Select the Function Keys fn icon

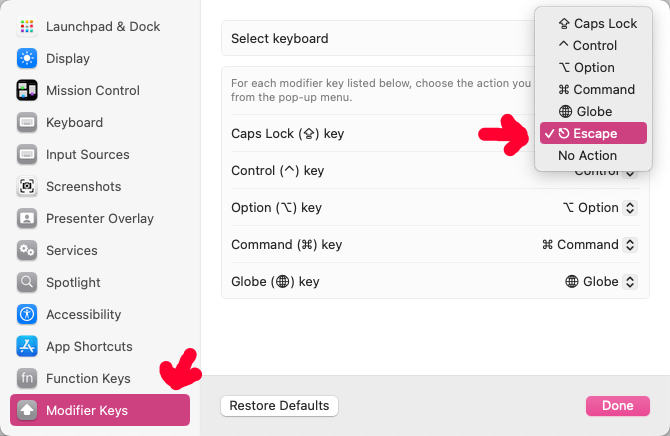[x=27, y=378]
